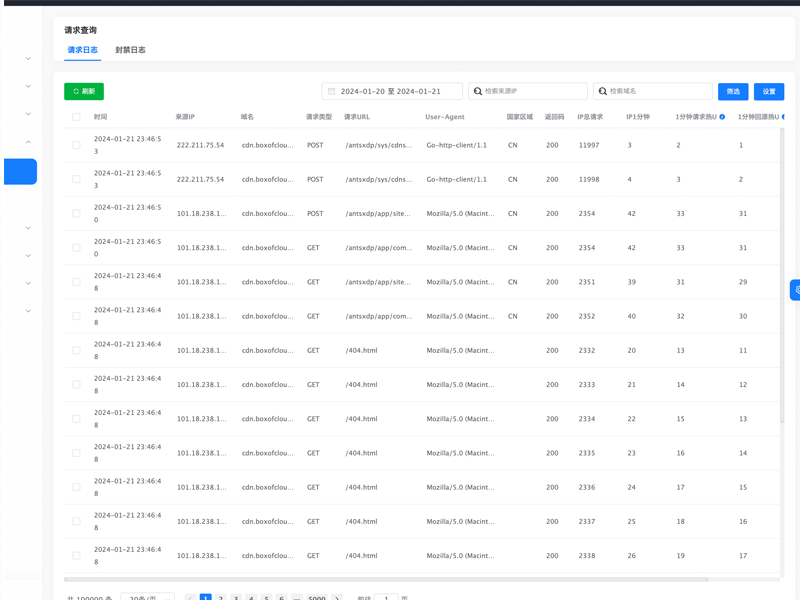Select the checkbox of the first 222.211.75.54 row
Screen dimensions: 800x600
pos(75,143)
